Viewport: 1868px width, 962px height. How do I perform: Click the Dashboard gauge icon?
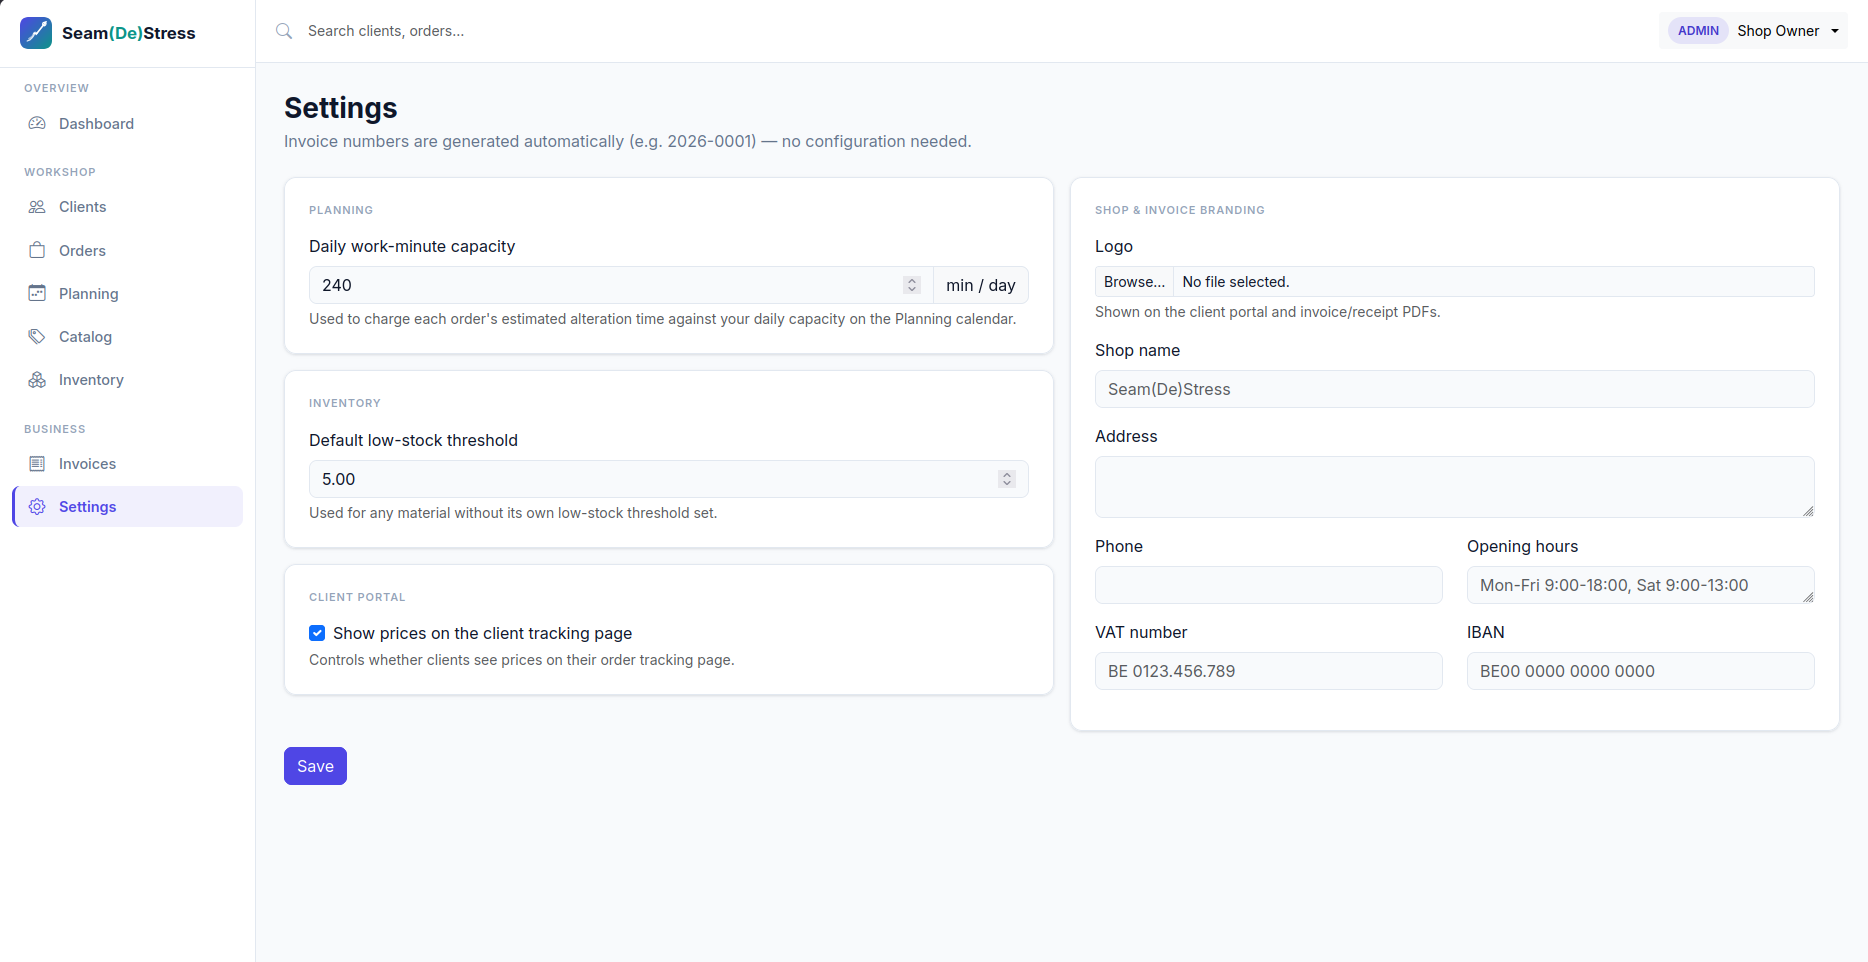pyautogui.click(x=37, y=124)
